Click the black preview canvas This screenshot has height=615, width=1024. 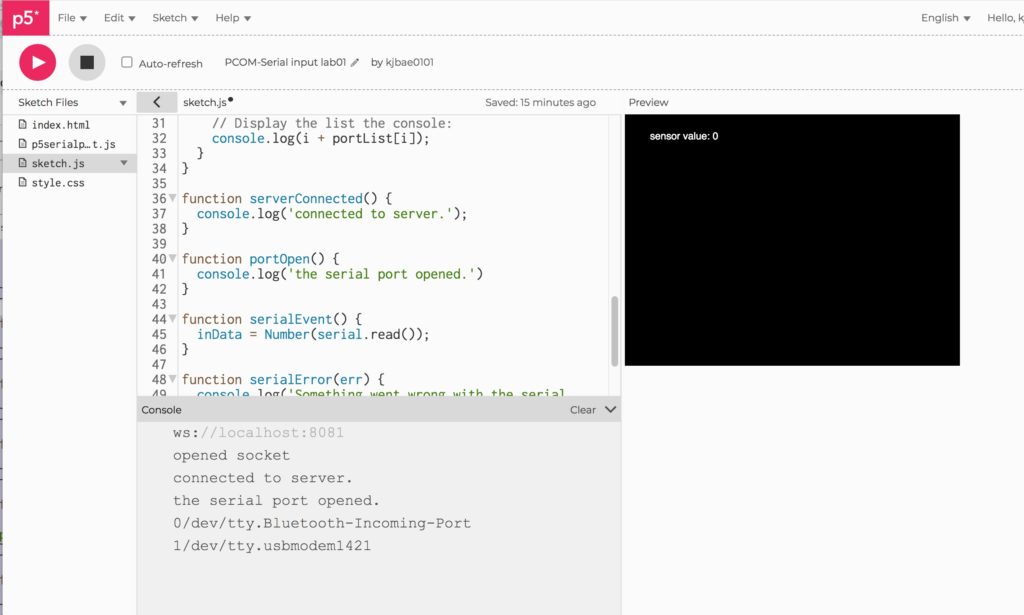792,240
